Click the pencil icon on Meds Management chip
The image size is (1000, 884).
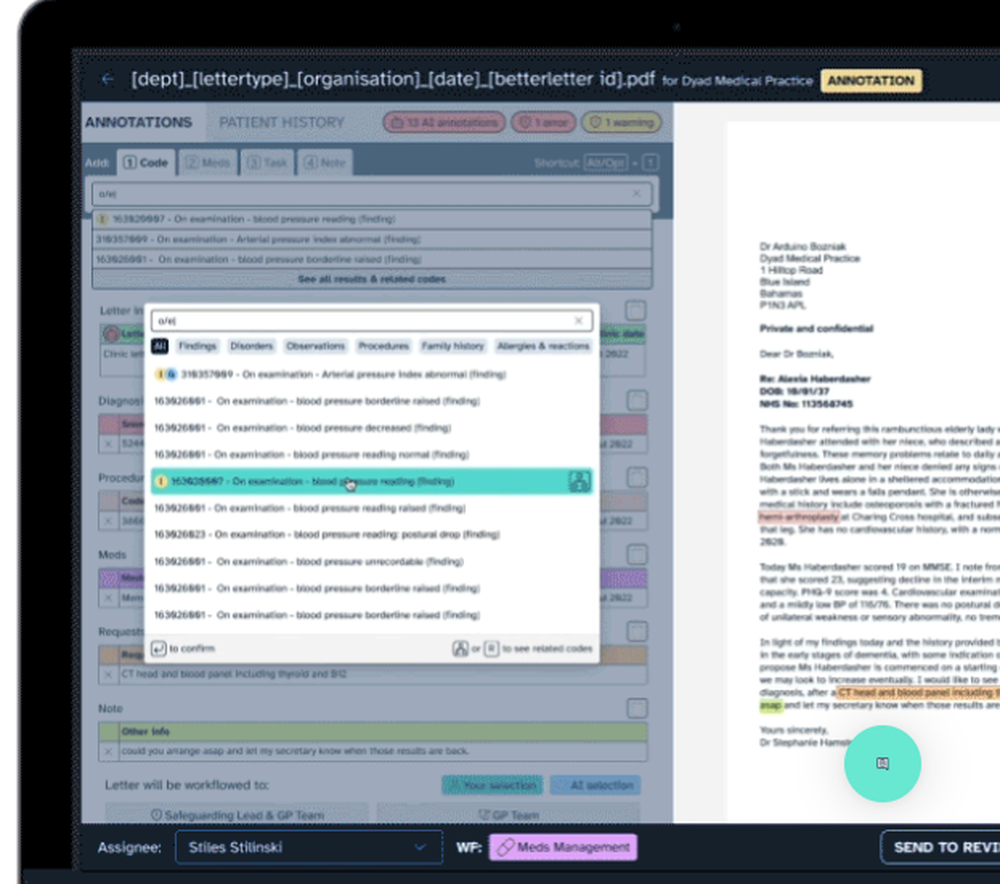click(x=508, y=847)
